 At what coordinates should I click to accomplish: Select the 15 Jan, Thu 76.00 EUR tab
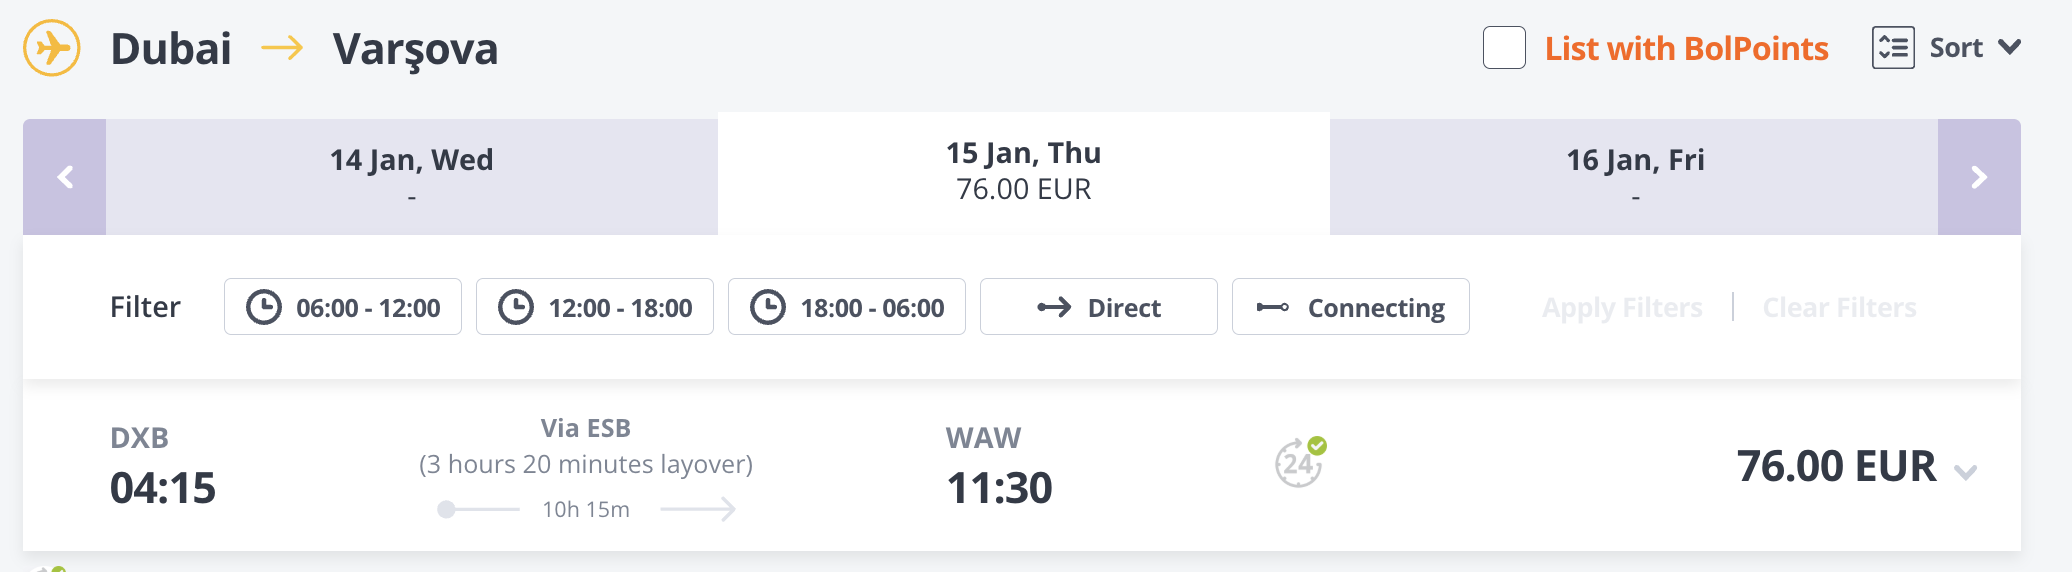click(1023, 171)
